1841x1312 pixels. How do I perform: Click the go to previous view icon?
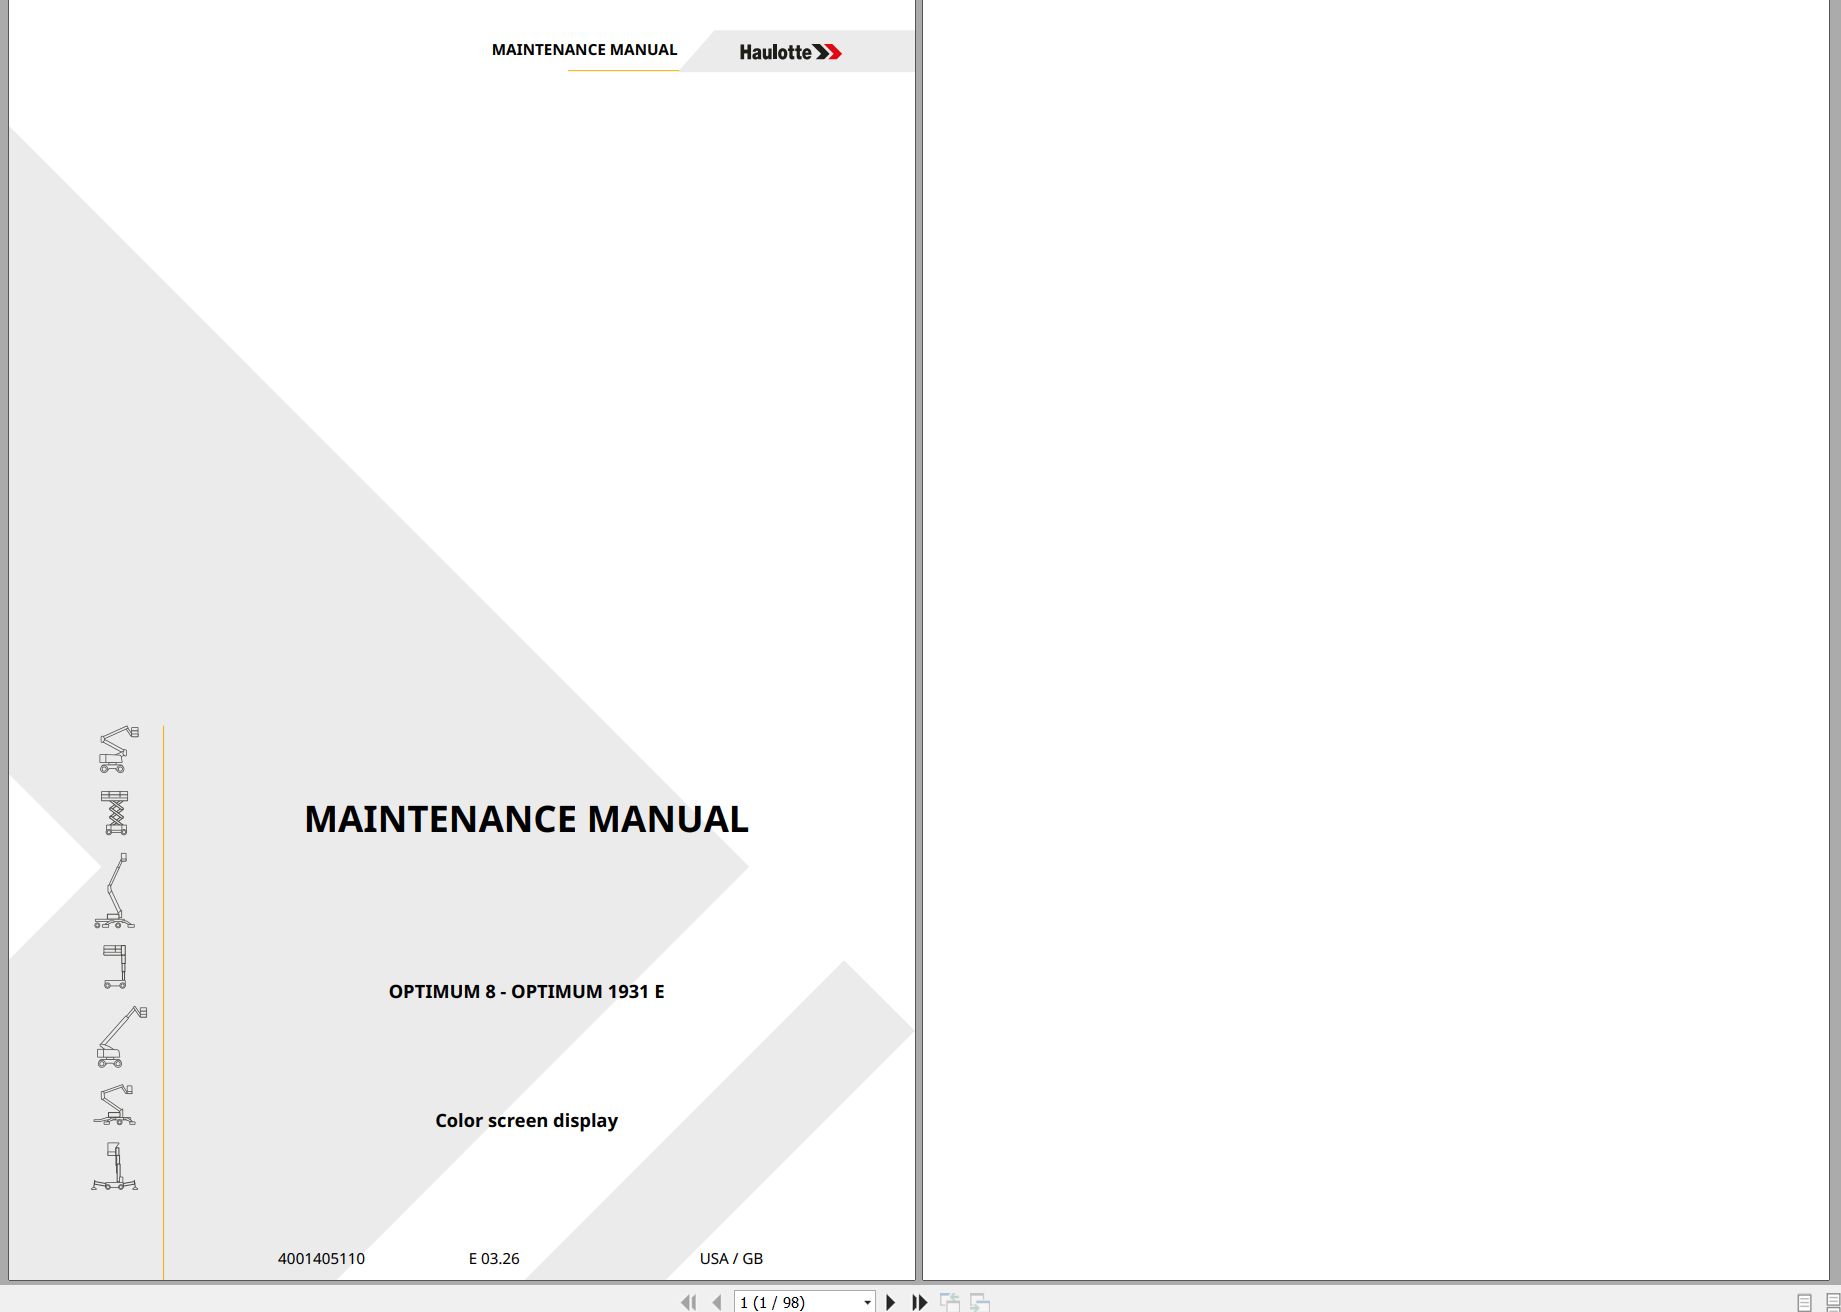pos(950,1302)
